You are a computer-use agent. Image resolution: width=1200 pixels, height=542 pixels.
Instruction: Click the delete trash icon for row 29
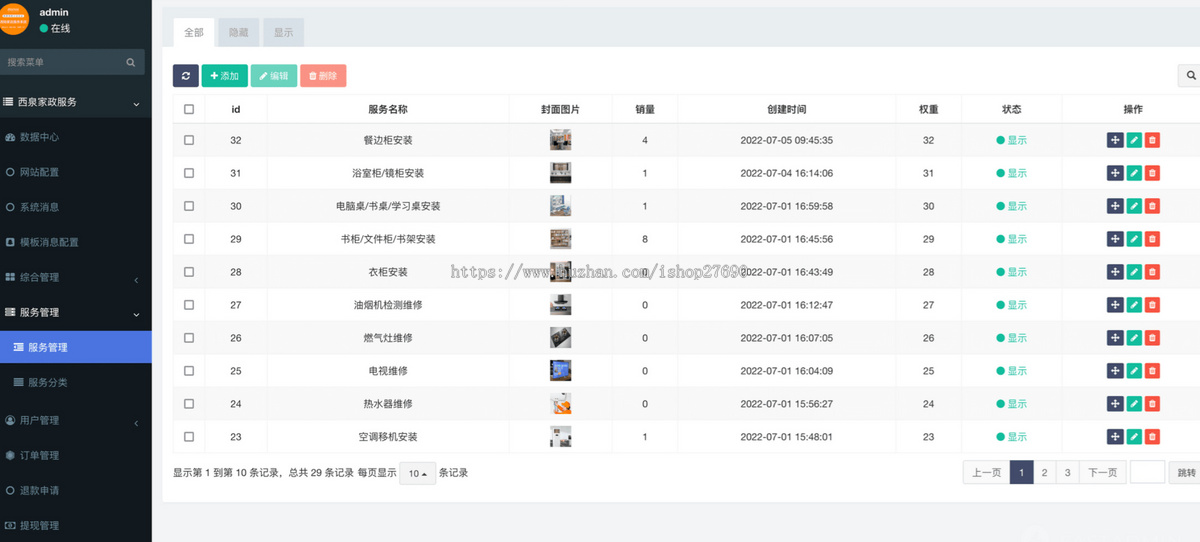[x=1152, y=239]
